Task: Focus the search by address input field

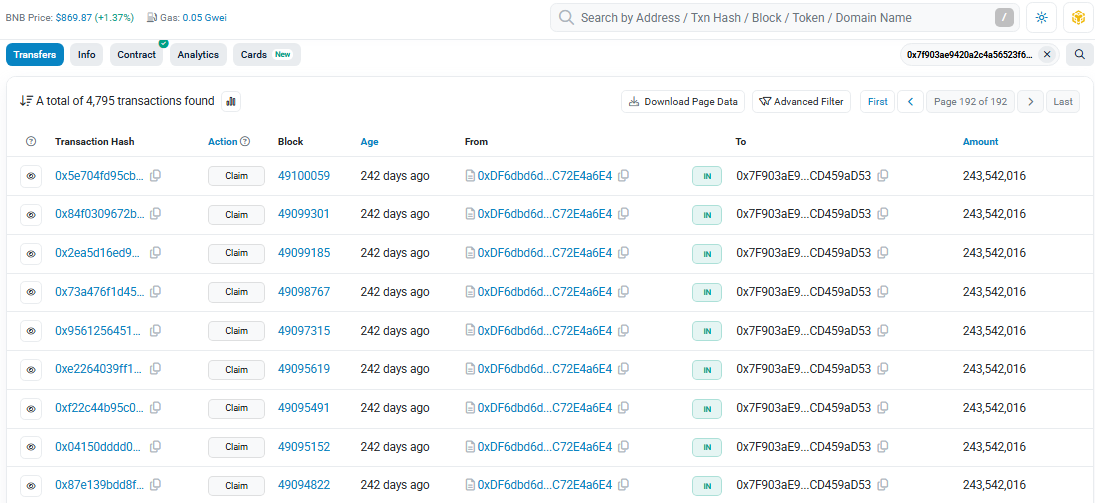Action: click(x=785, y=17)
